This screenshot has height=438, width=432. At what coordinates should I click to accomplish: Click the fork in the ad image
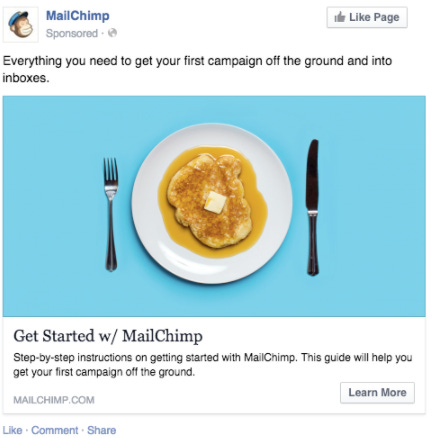coord(111,214)
